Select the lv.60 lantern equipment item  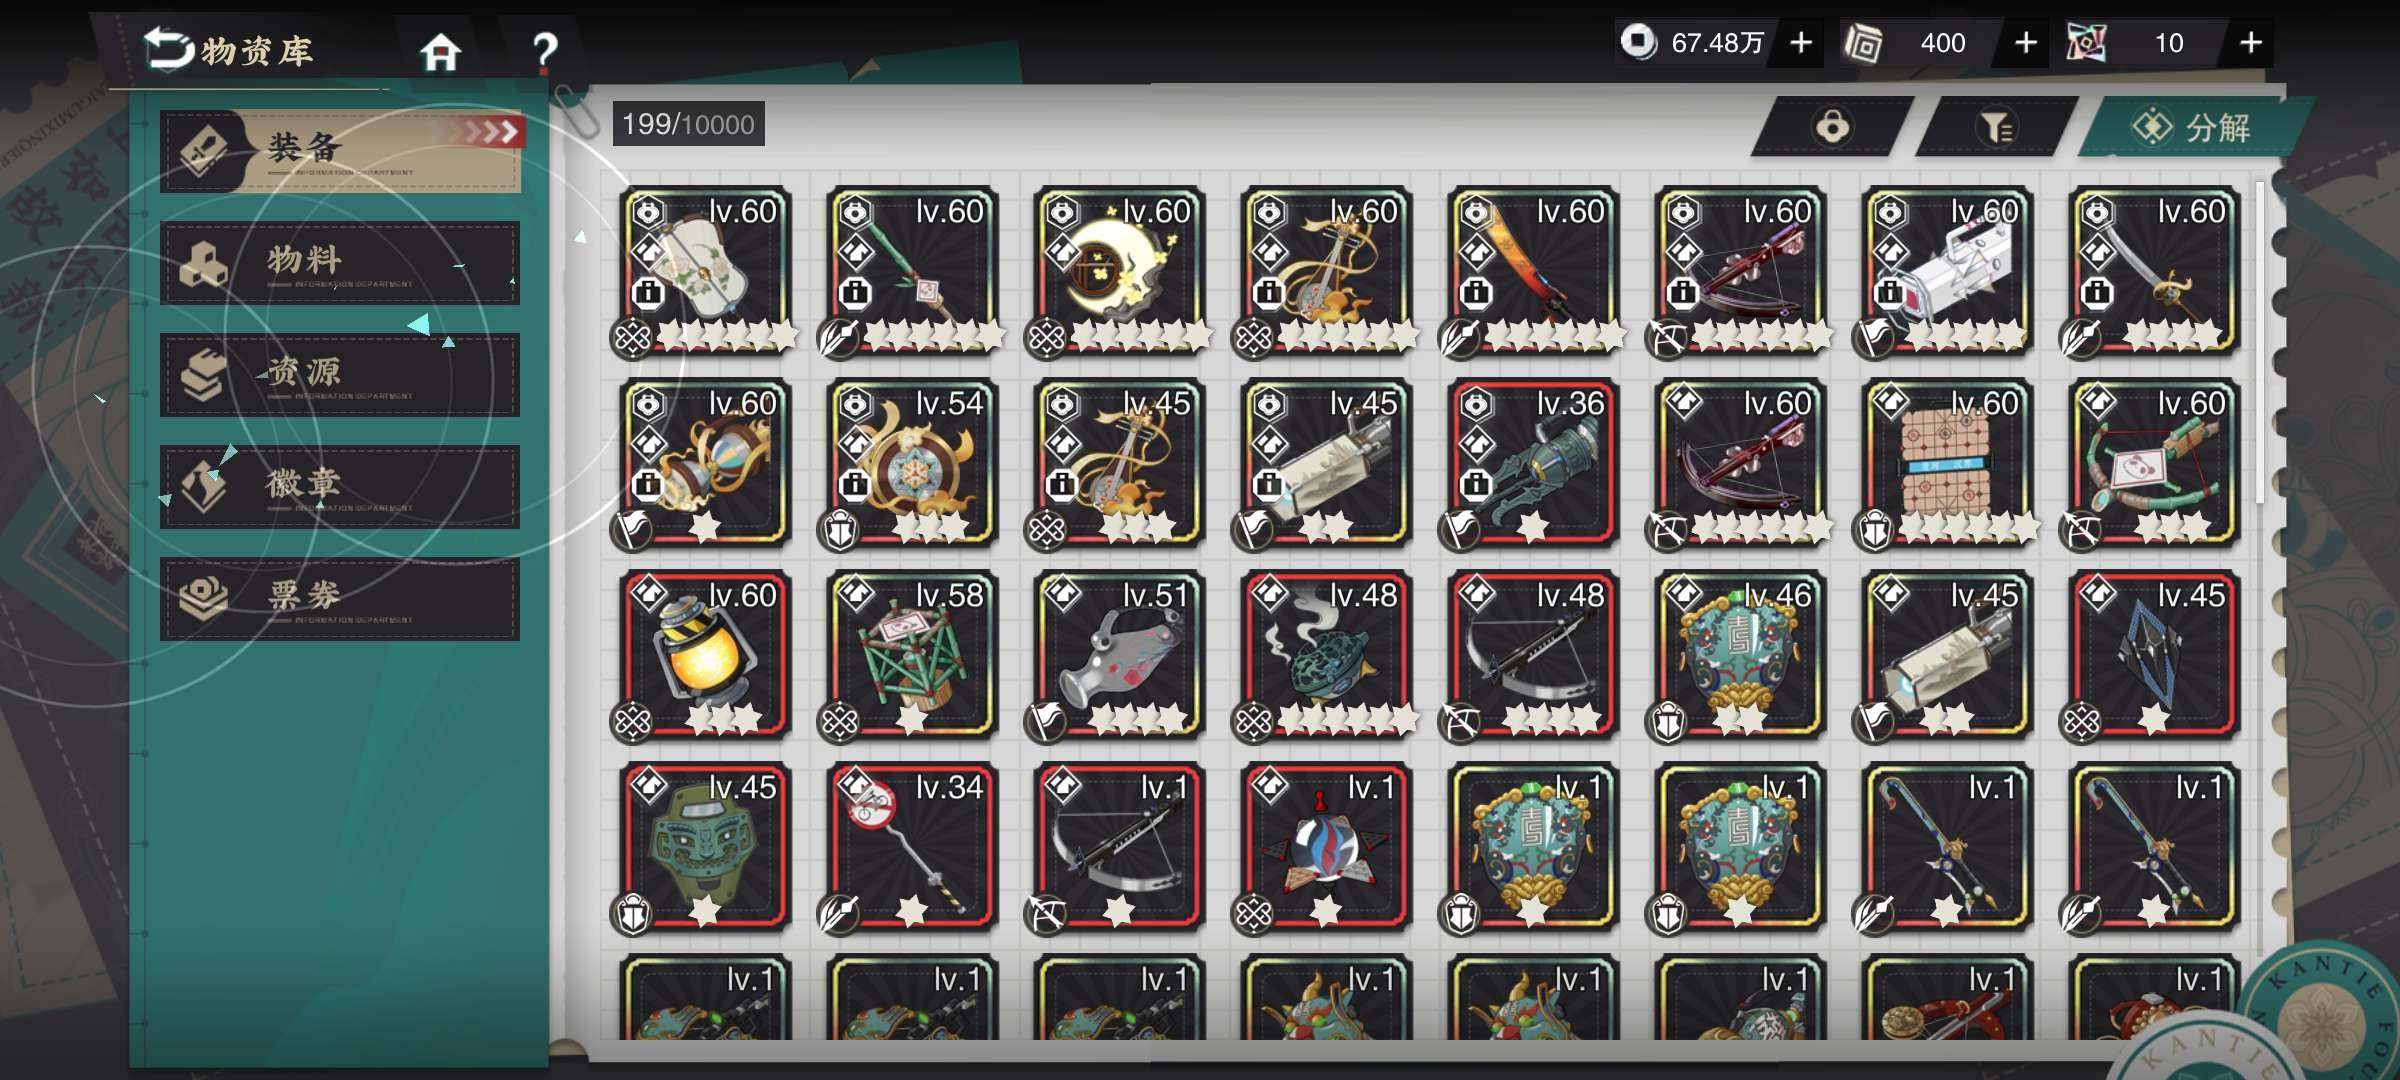pos(705,655)
